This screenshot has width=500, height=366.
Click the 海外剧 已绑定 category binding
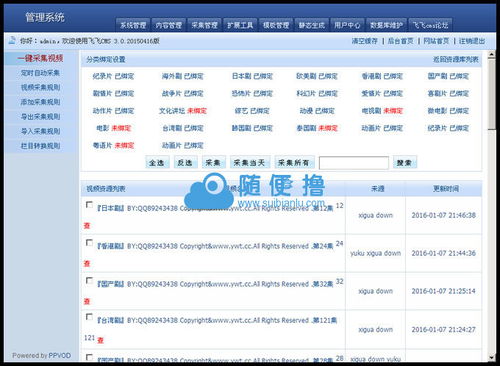click(182, 76)
